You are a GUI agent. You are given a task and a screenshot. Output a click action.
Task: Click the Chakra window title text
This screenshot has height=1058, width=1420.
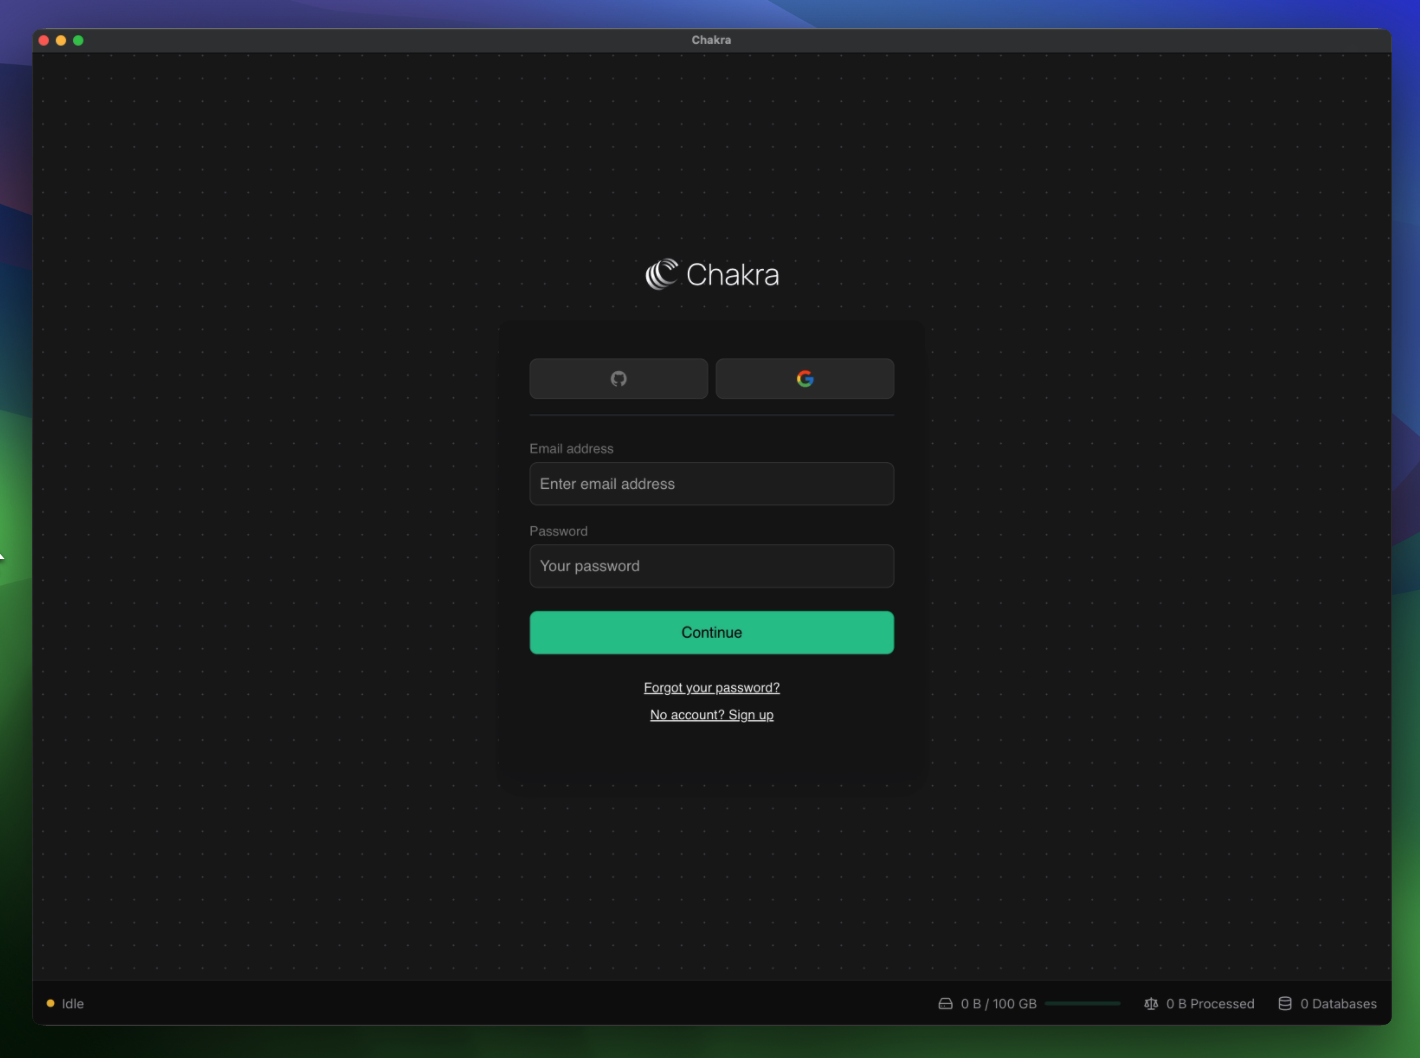click(711, 40)
